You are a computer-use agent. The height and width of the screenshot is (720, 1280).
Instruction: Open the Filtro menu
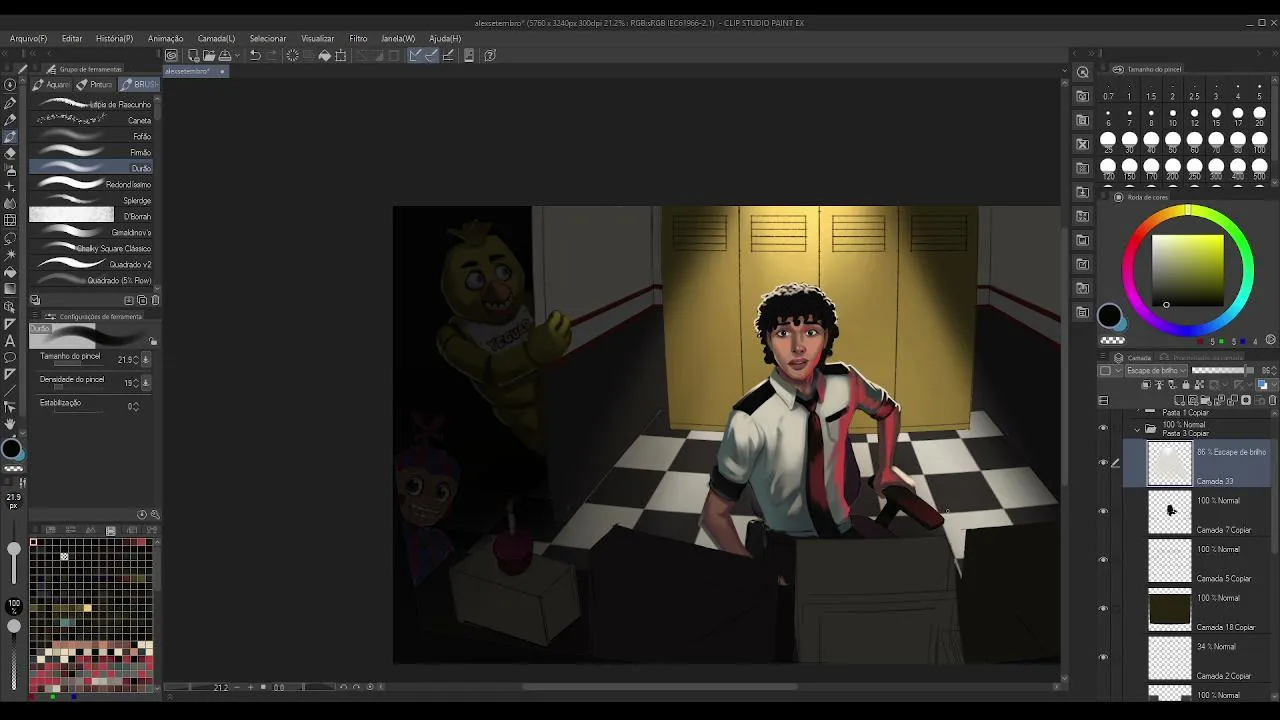pos(358,39)
